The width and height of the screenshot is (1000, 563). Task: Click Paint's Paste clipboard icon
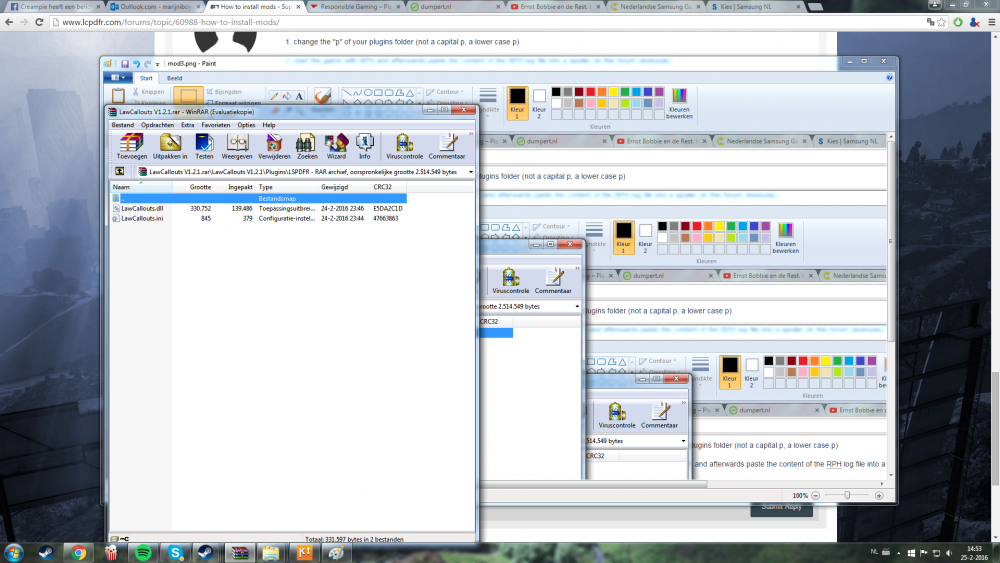tap(118, 96)
